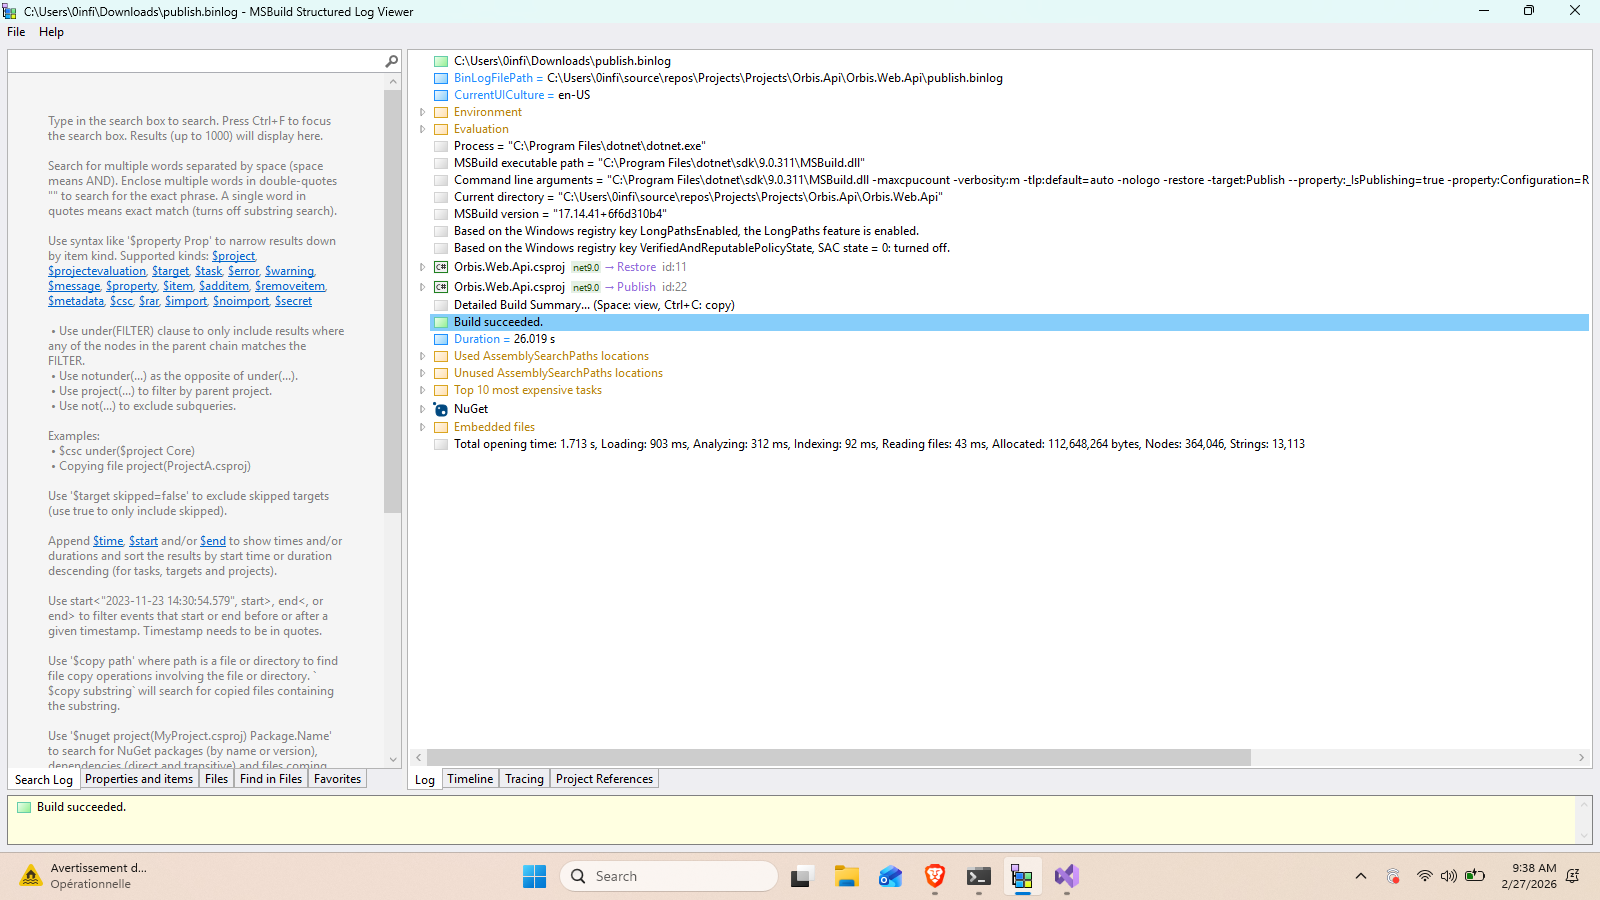Viewport: 1600px width, 900px height.
Task: Open the MSBuild Log Viewer taskbar icon
Action: pyautogui.click(x=1022, y=876)
